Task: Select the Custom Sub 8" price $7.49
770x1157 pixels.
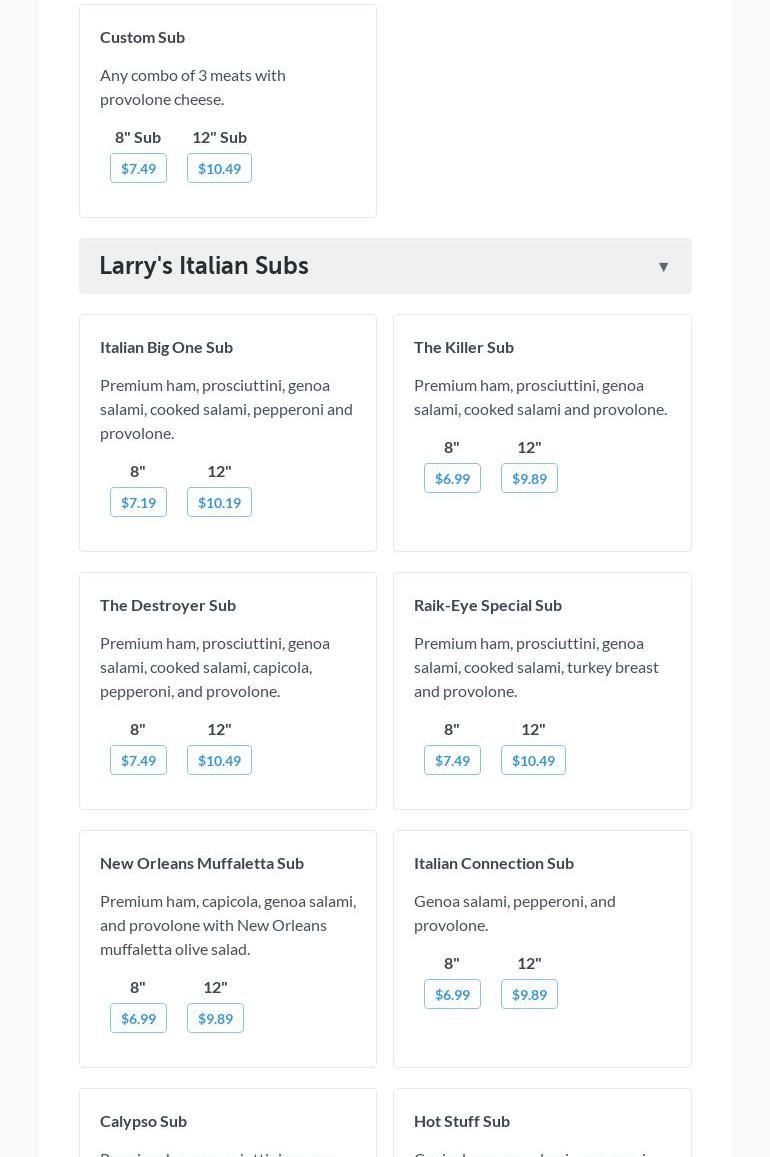Action: pyautogui.click(x=138, y=168)
